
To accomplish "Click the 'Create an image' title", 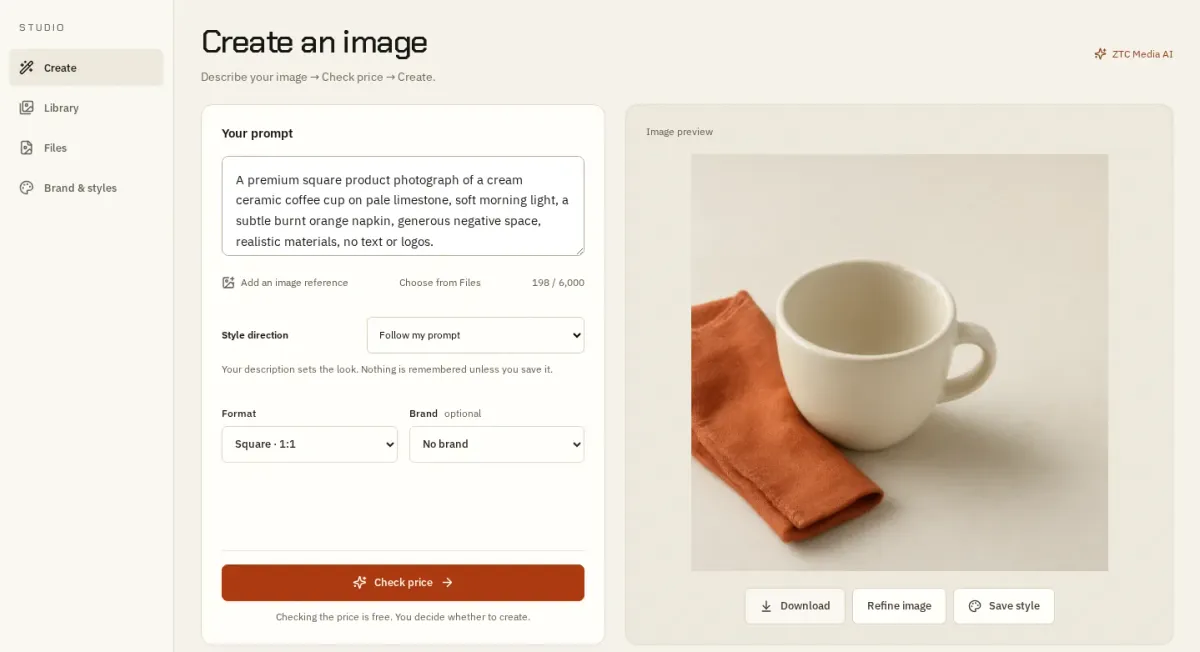I will tap(314, 42).
